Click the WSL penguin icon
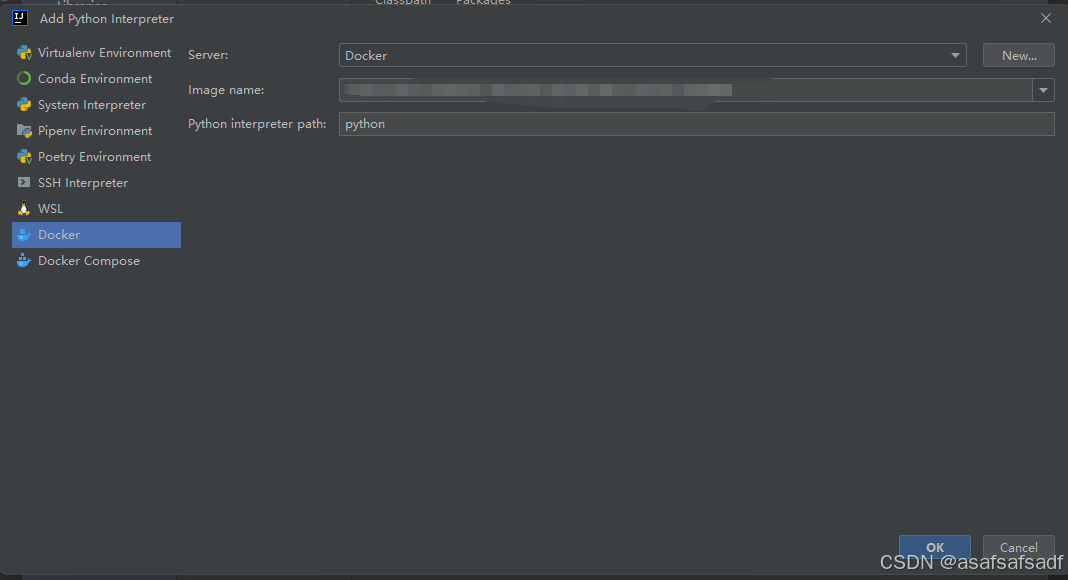The height and width of the screenshot is (580, 1068). coord(24,208)
